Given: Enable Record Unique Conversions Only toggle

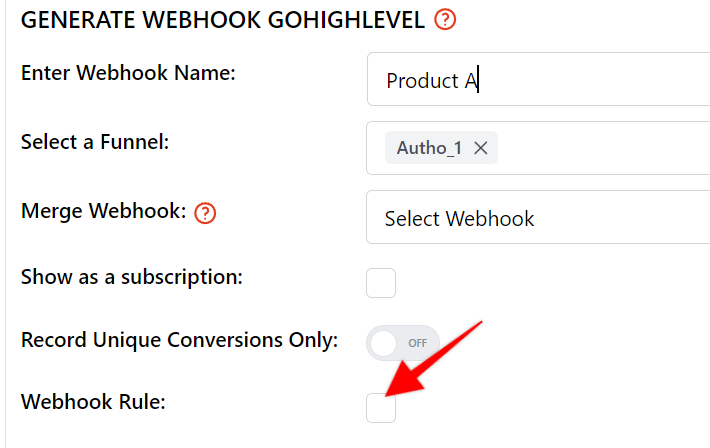Looking at the screenshot, I should tap(403, 343).
